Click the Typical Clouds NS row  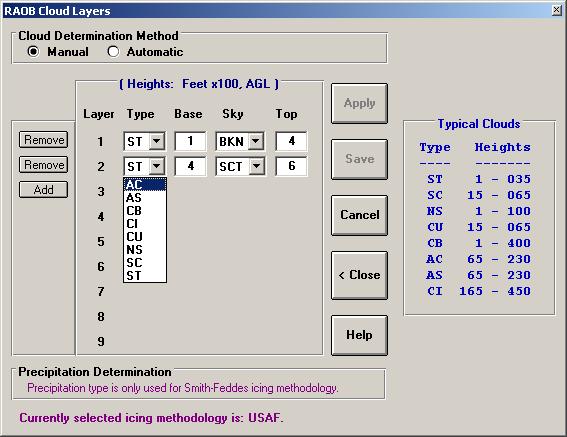point(478,211)
